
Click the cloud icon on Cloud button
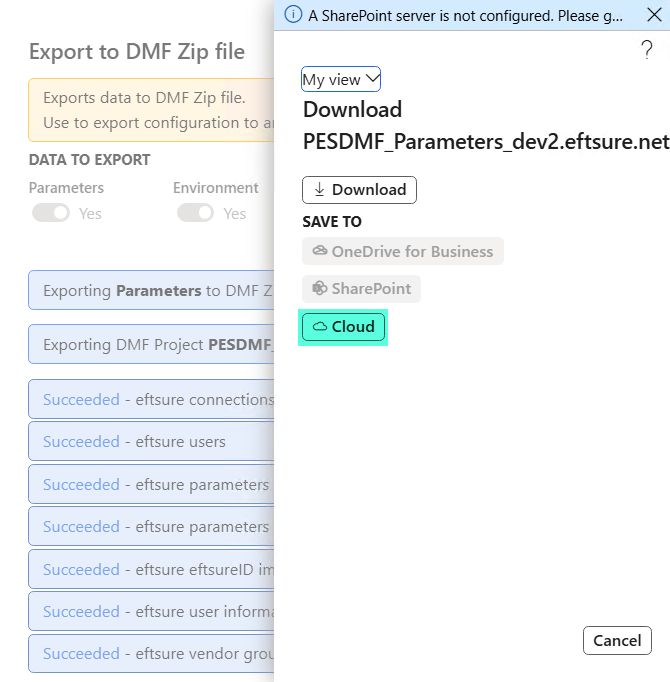coord(320,326)
